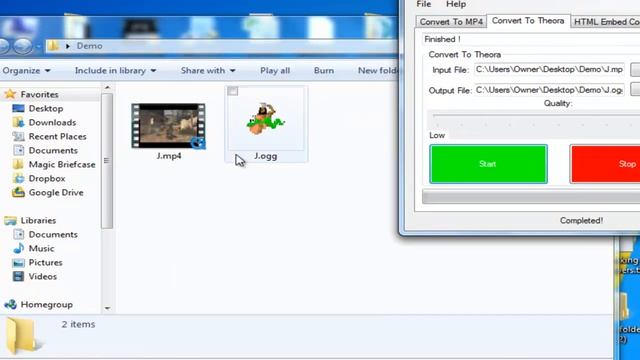This screenshot has width=640, height=360.
Task: Click the Quality slider track
Action: [536, 116]
